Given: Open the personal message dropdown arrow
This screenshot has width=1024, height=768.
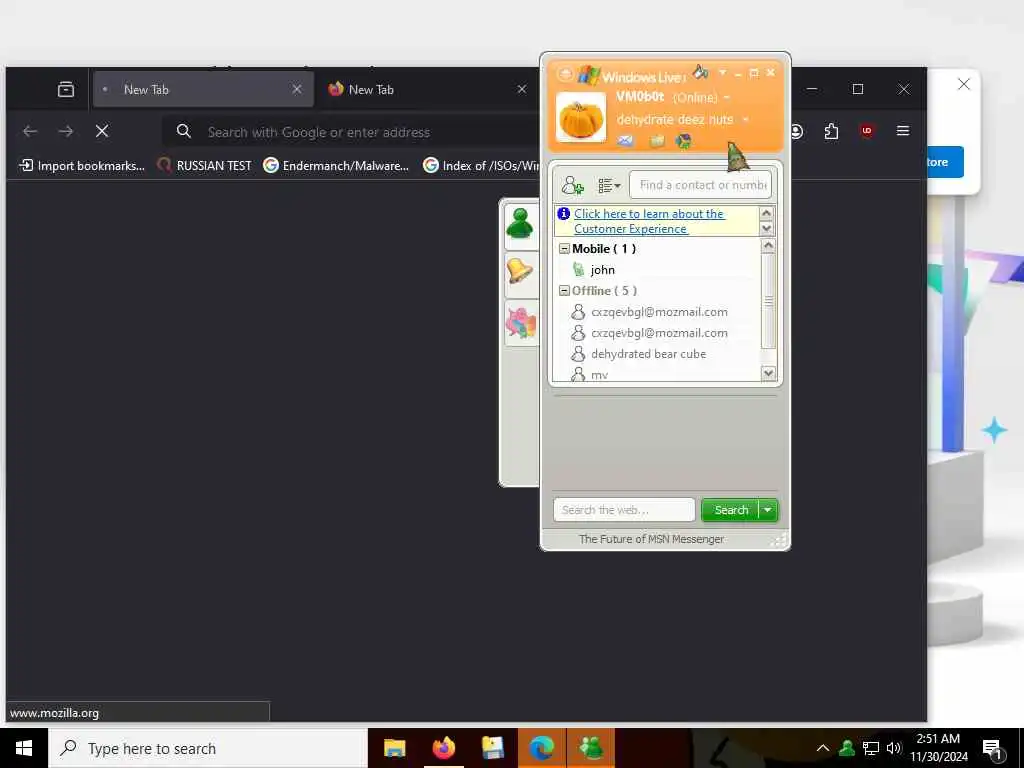Looking at the screenshot, I should click(746, 120).
